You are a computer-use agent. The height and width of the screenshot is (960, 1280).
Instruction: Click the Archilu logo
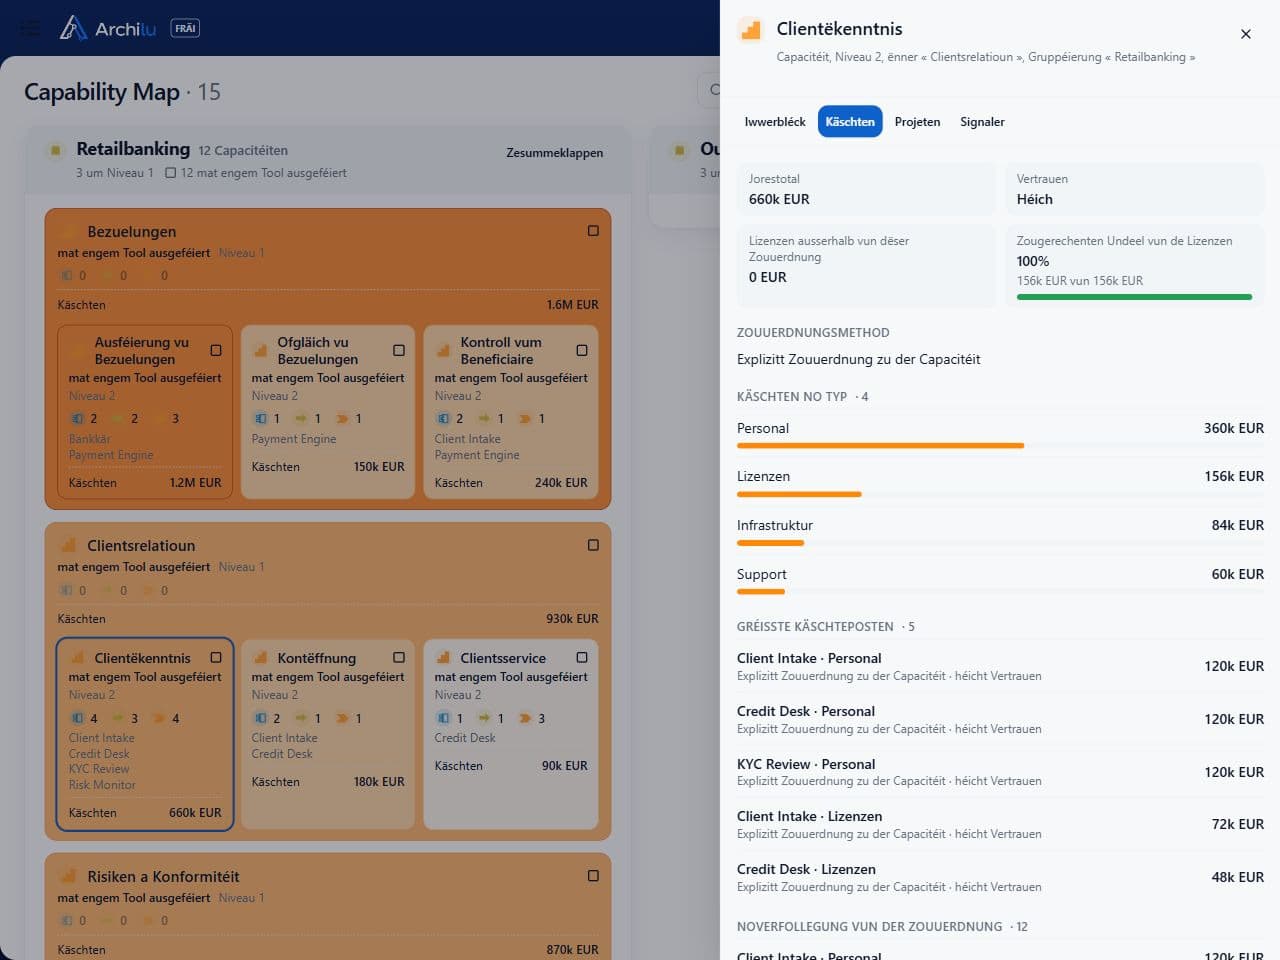point(107,28)
